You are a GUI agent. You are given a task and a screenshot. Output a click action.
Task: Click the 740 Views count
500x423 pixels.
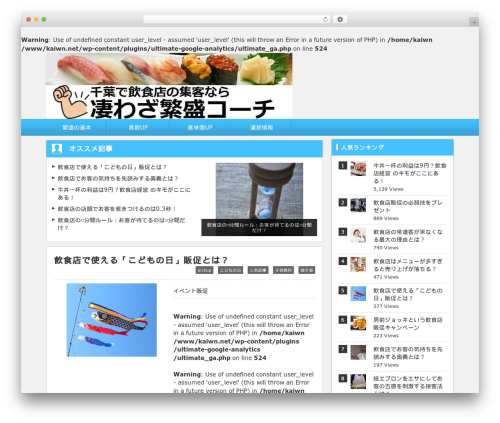tap(386, 248)
